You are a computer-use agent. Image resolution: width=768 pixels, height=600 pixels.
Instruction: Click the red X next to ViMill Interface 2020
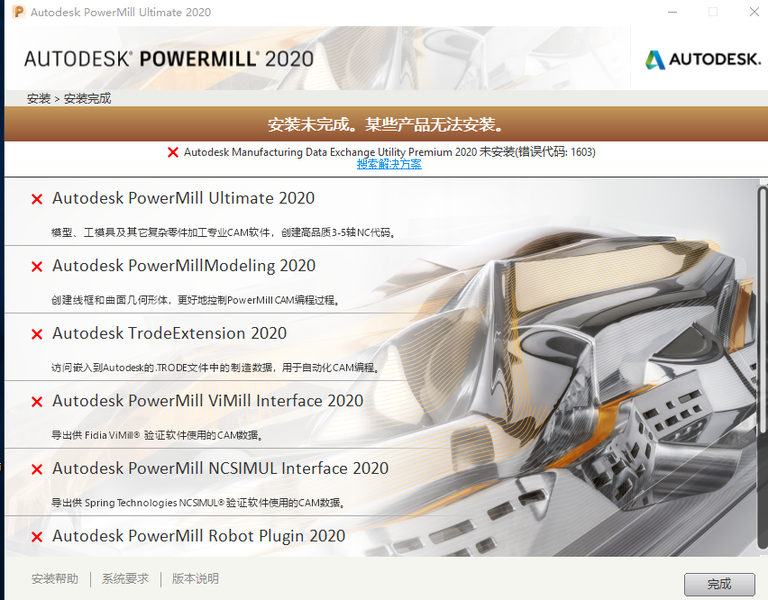coord(37,402)
